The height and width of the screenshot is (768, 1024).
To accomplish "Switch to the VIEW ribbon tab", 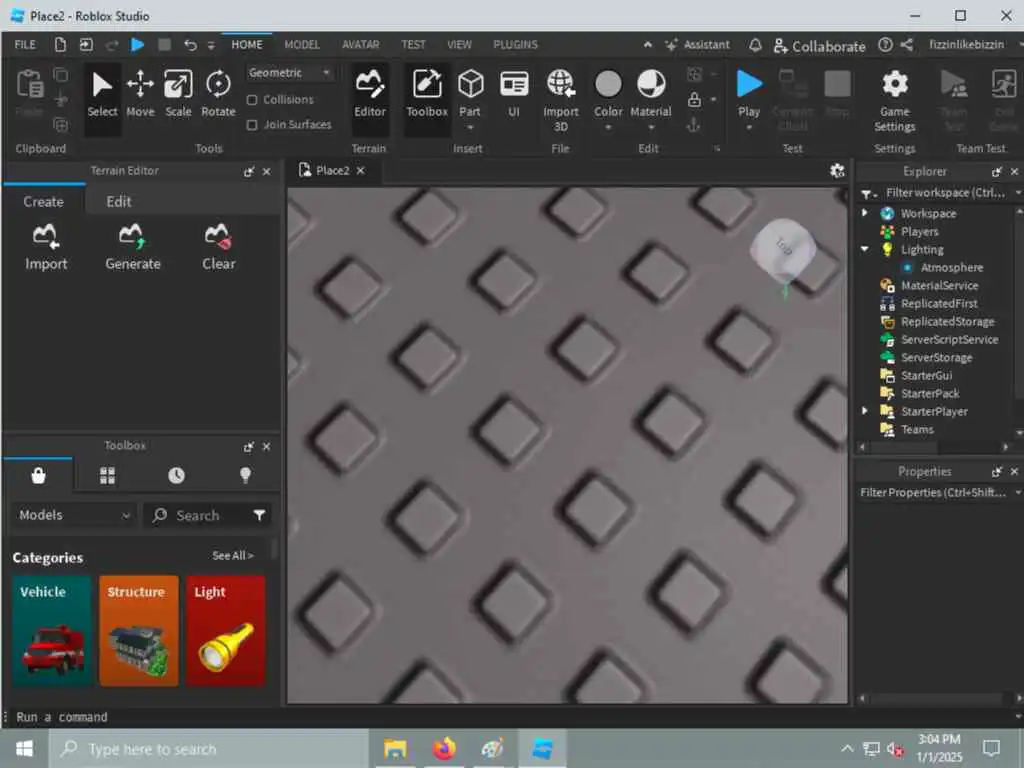I will [459, 45].
